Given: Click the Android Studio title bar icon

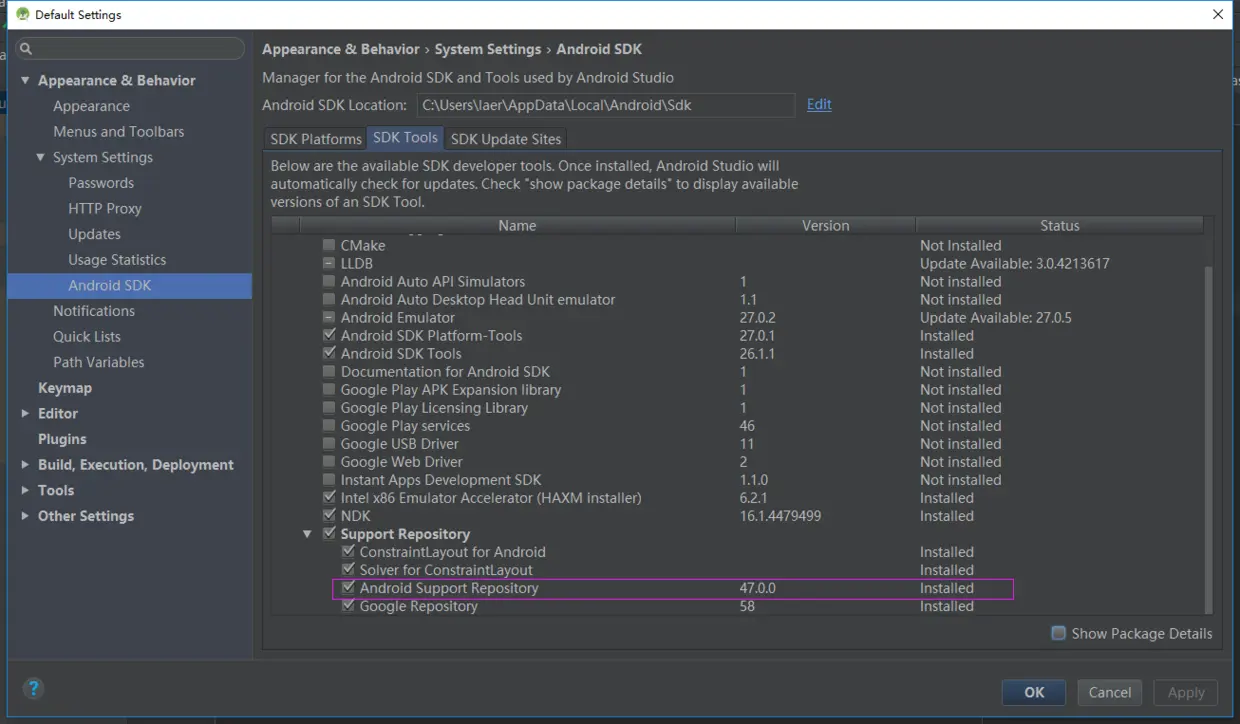Looking at the screenshot, I should [x=23, y=14].
